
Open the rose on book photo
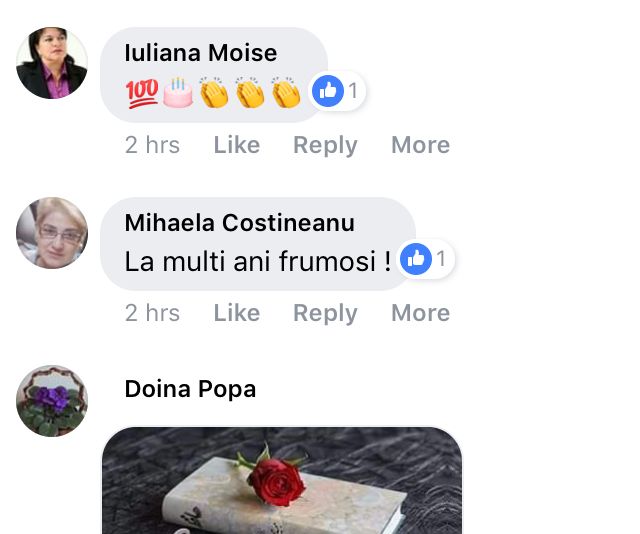click(x=282, y=481)
